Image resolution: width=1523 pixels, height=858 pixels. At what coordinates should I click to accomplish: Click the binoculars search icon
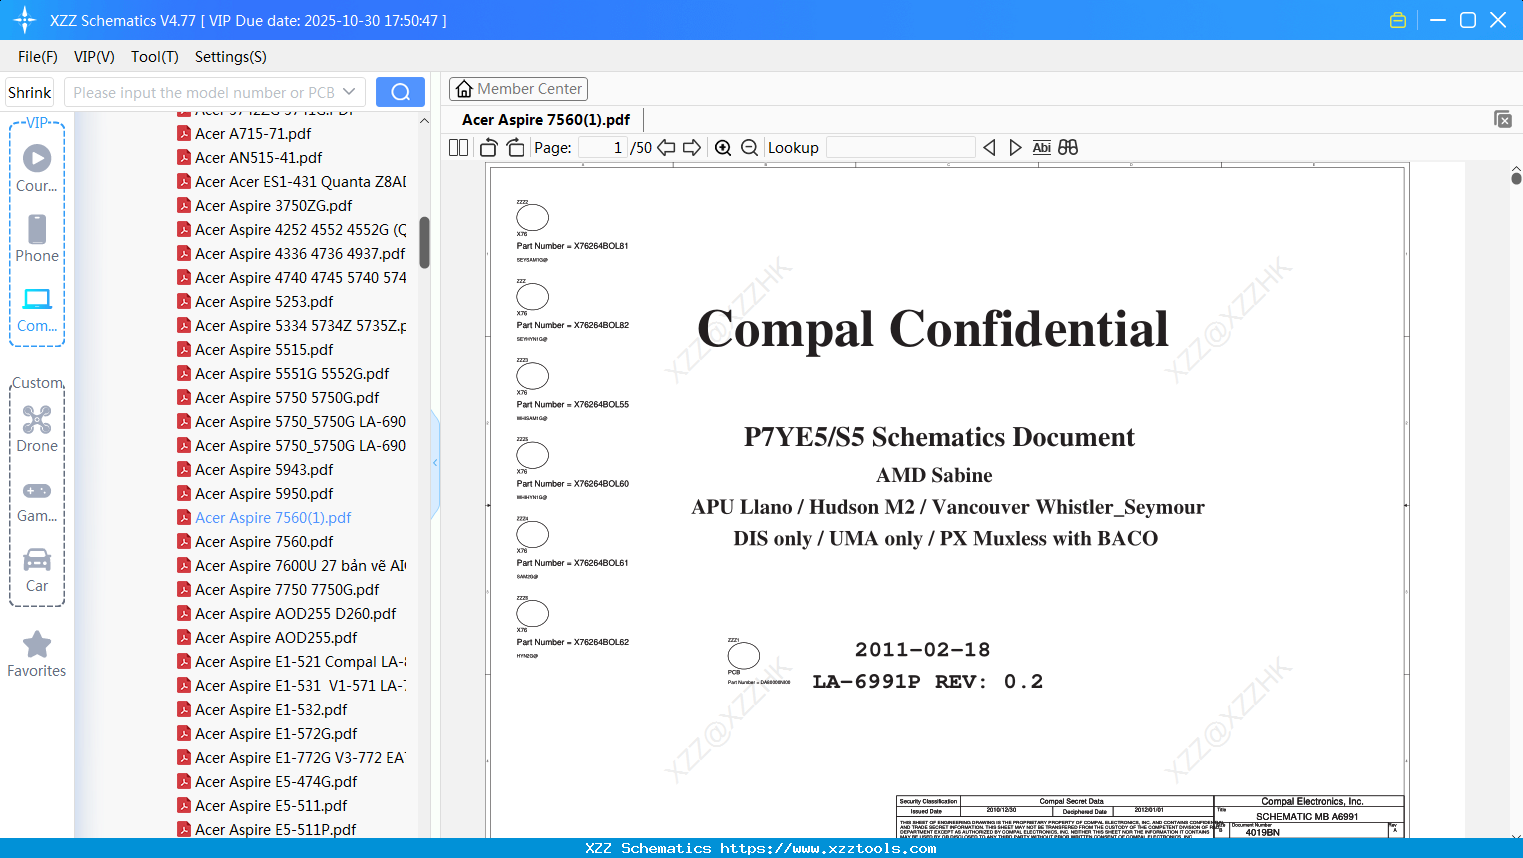click(1068, 148)
